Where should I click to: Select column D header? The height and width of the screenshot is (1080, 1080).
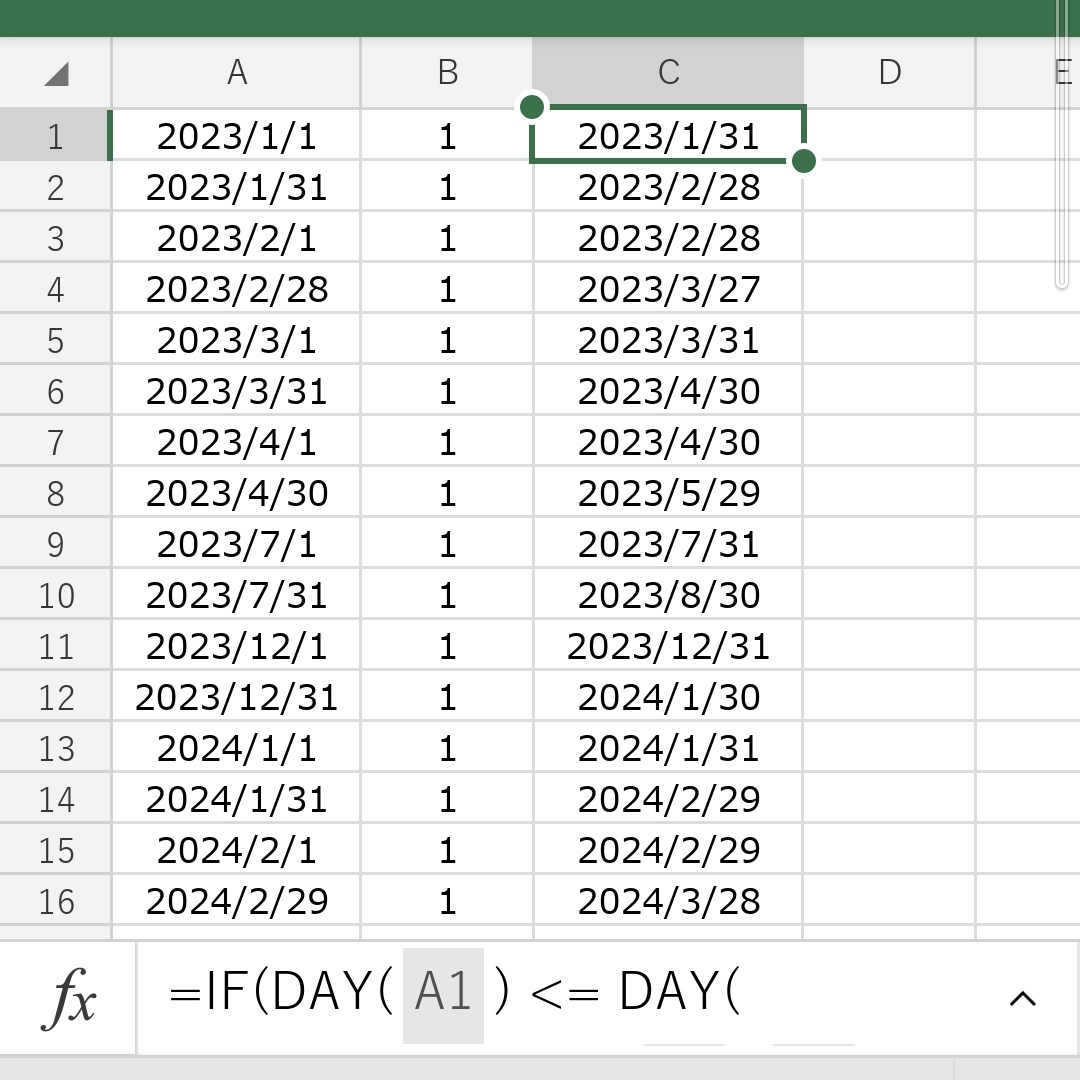pos(889,72)
